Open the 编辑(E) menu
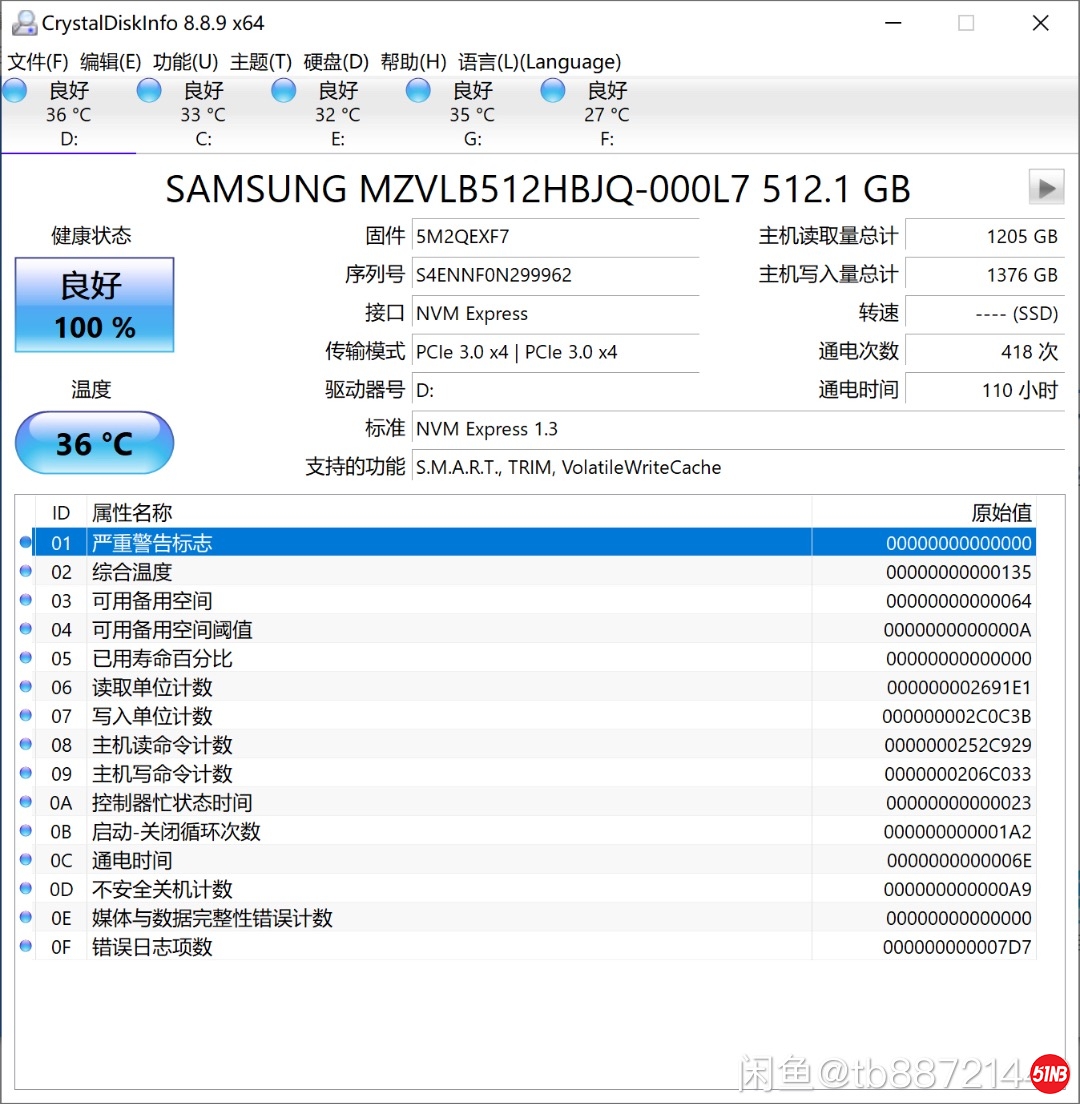 point(111,62)
